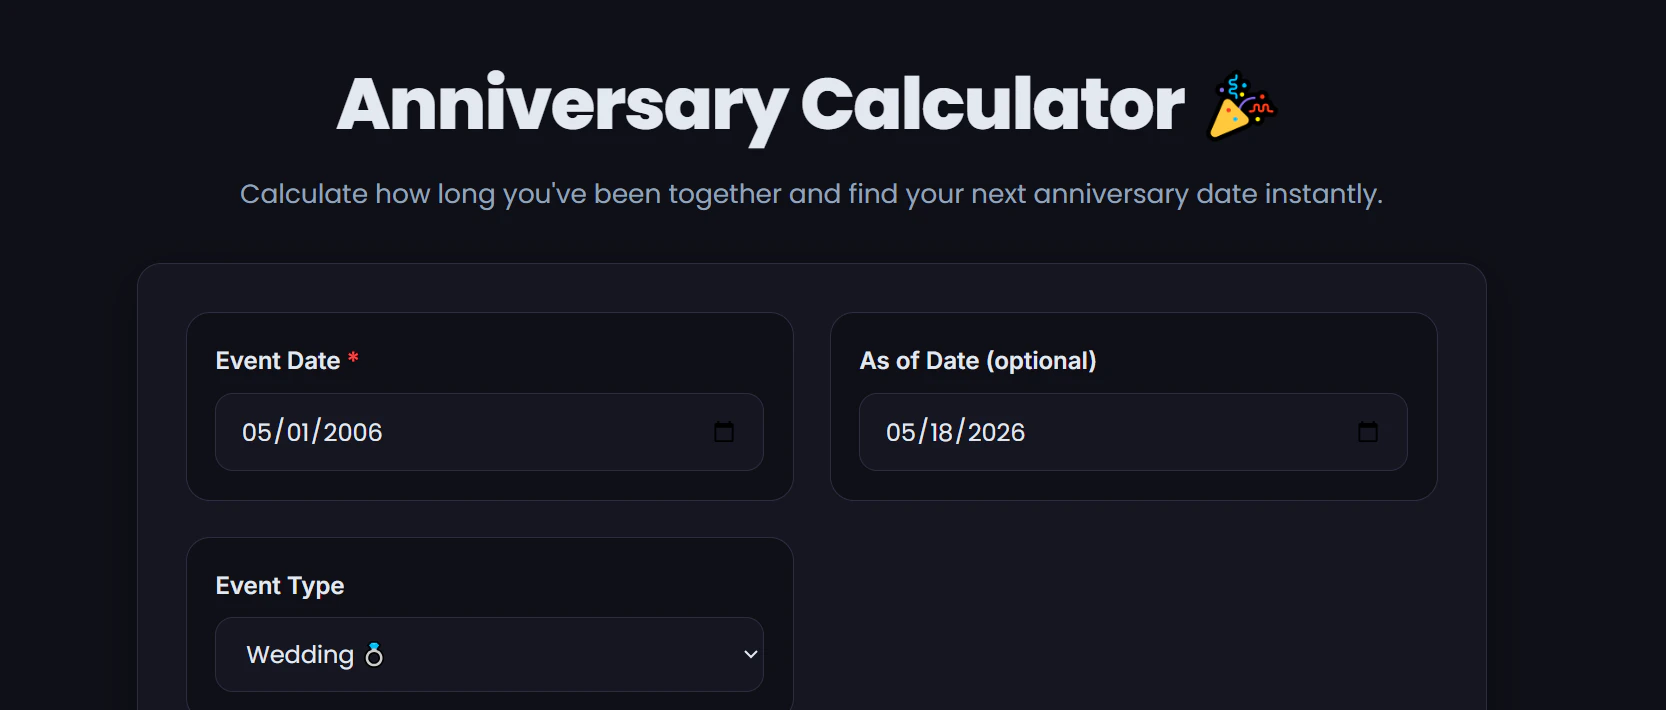Select the month segment in As of Date
Screen dimensions: 1666x710
901,432
